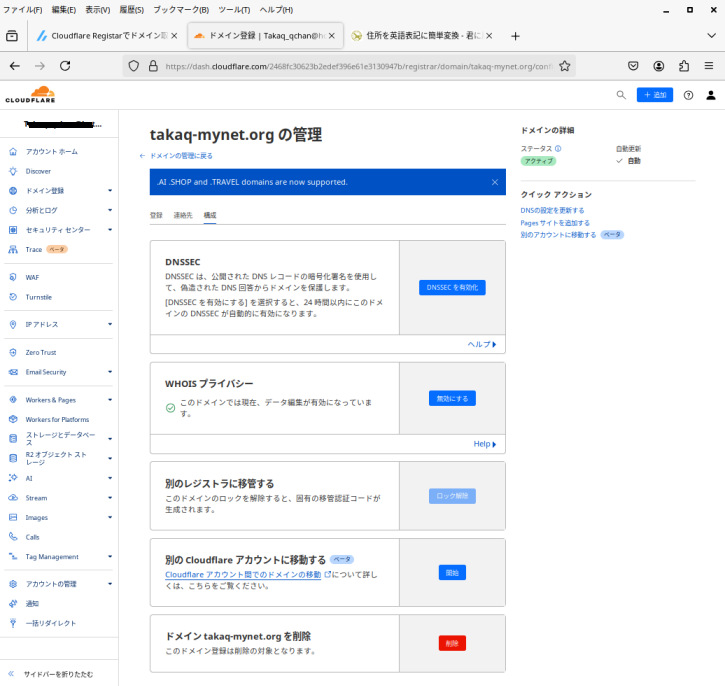This screenshot has height=686, width=725.
Task: Open the ツール(T) menu
Action: click(x=234, y=10)
